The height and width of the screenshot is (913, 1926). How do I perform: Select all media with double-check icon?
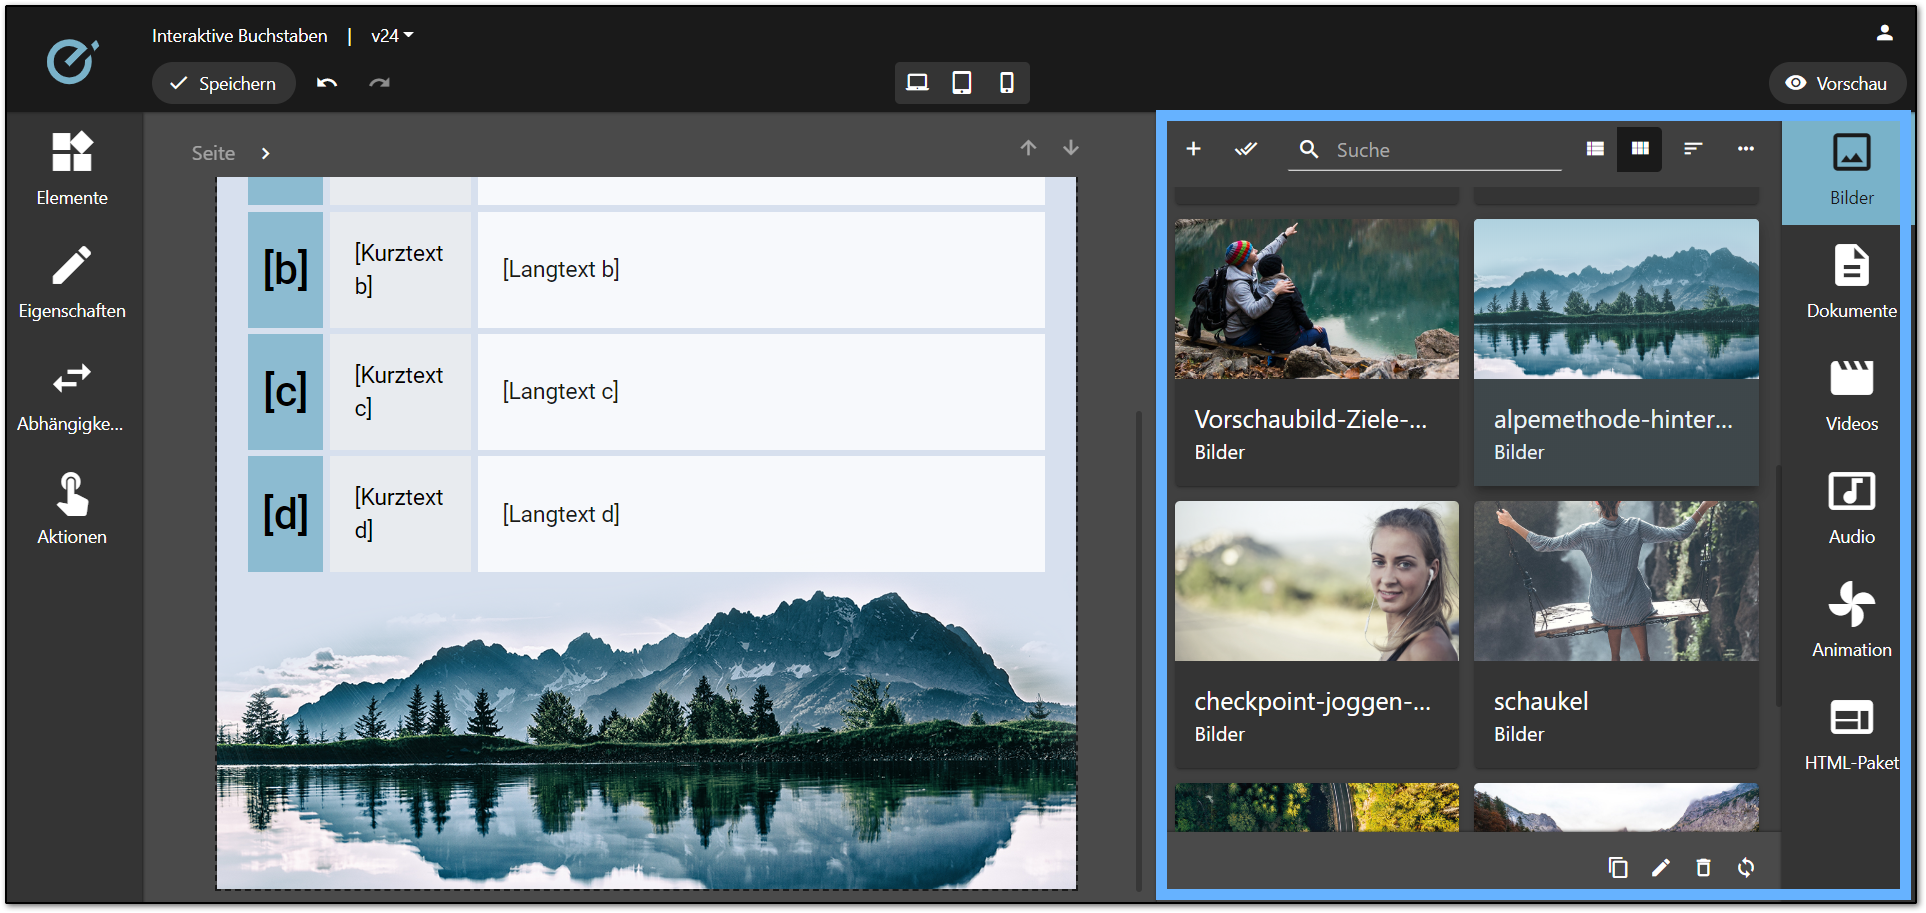point(1246,149)
